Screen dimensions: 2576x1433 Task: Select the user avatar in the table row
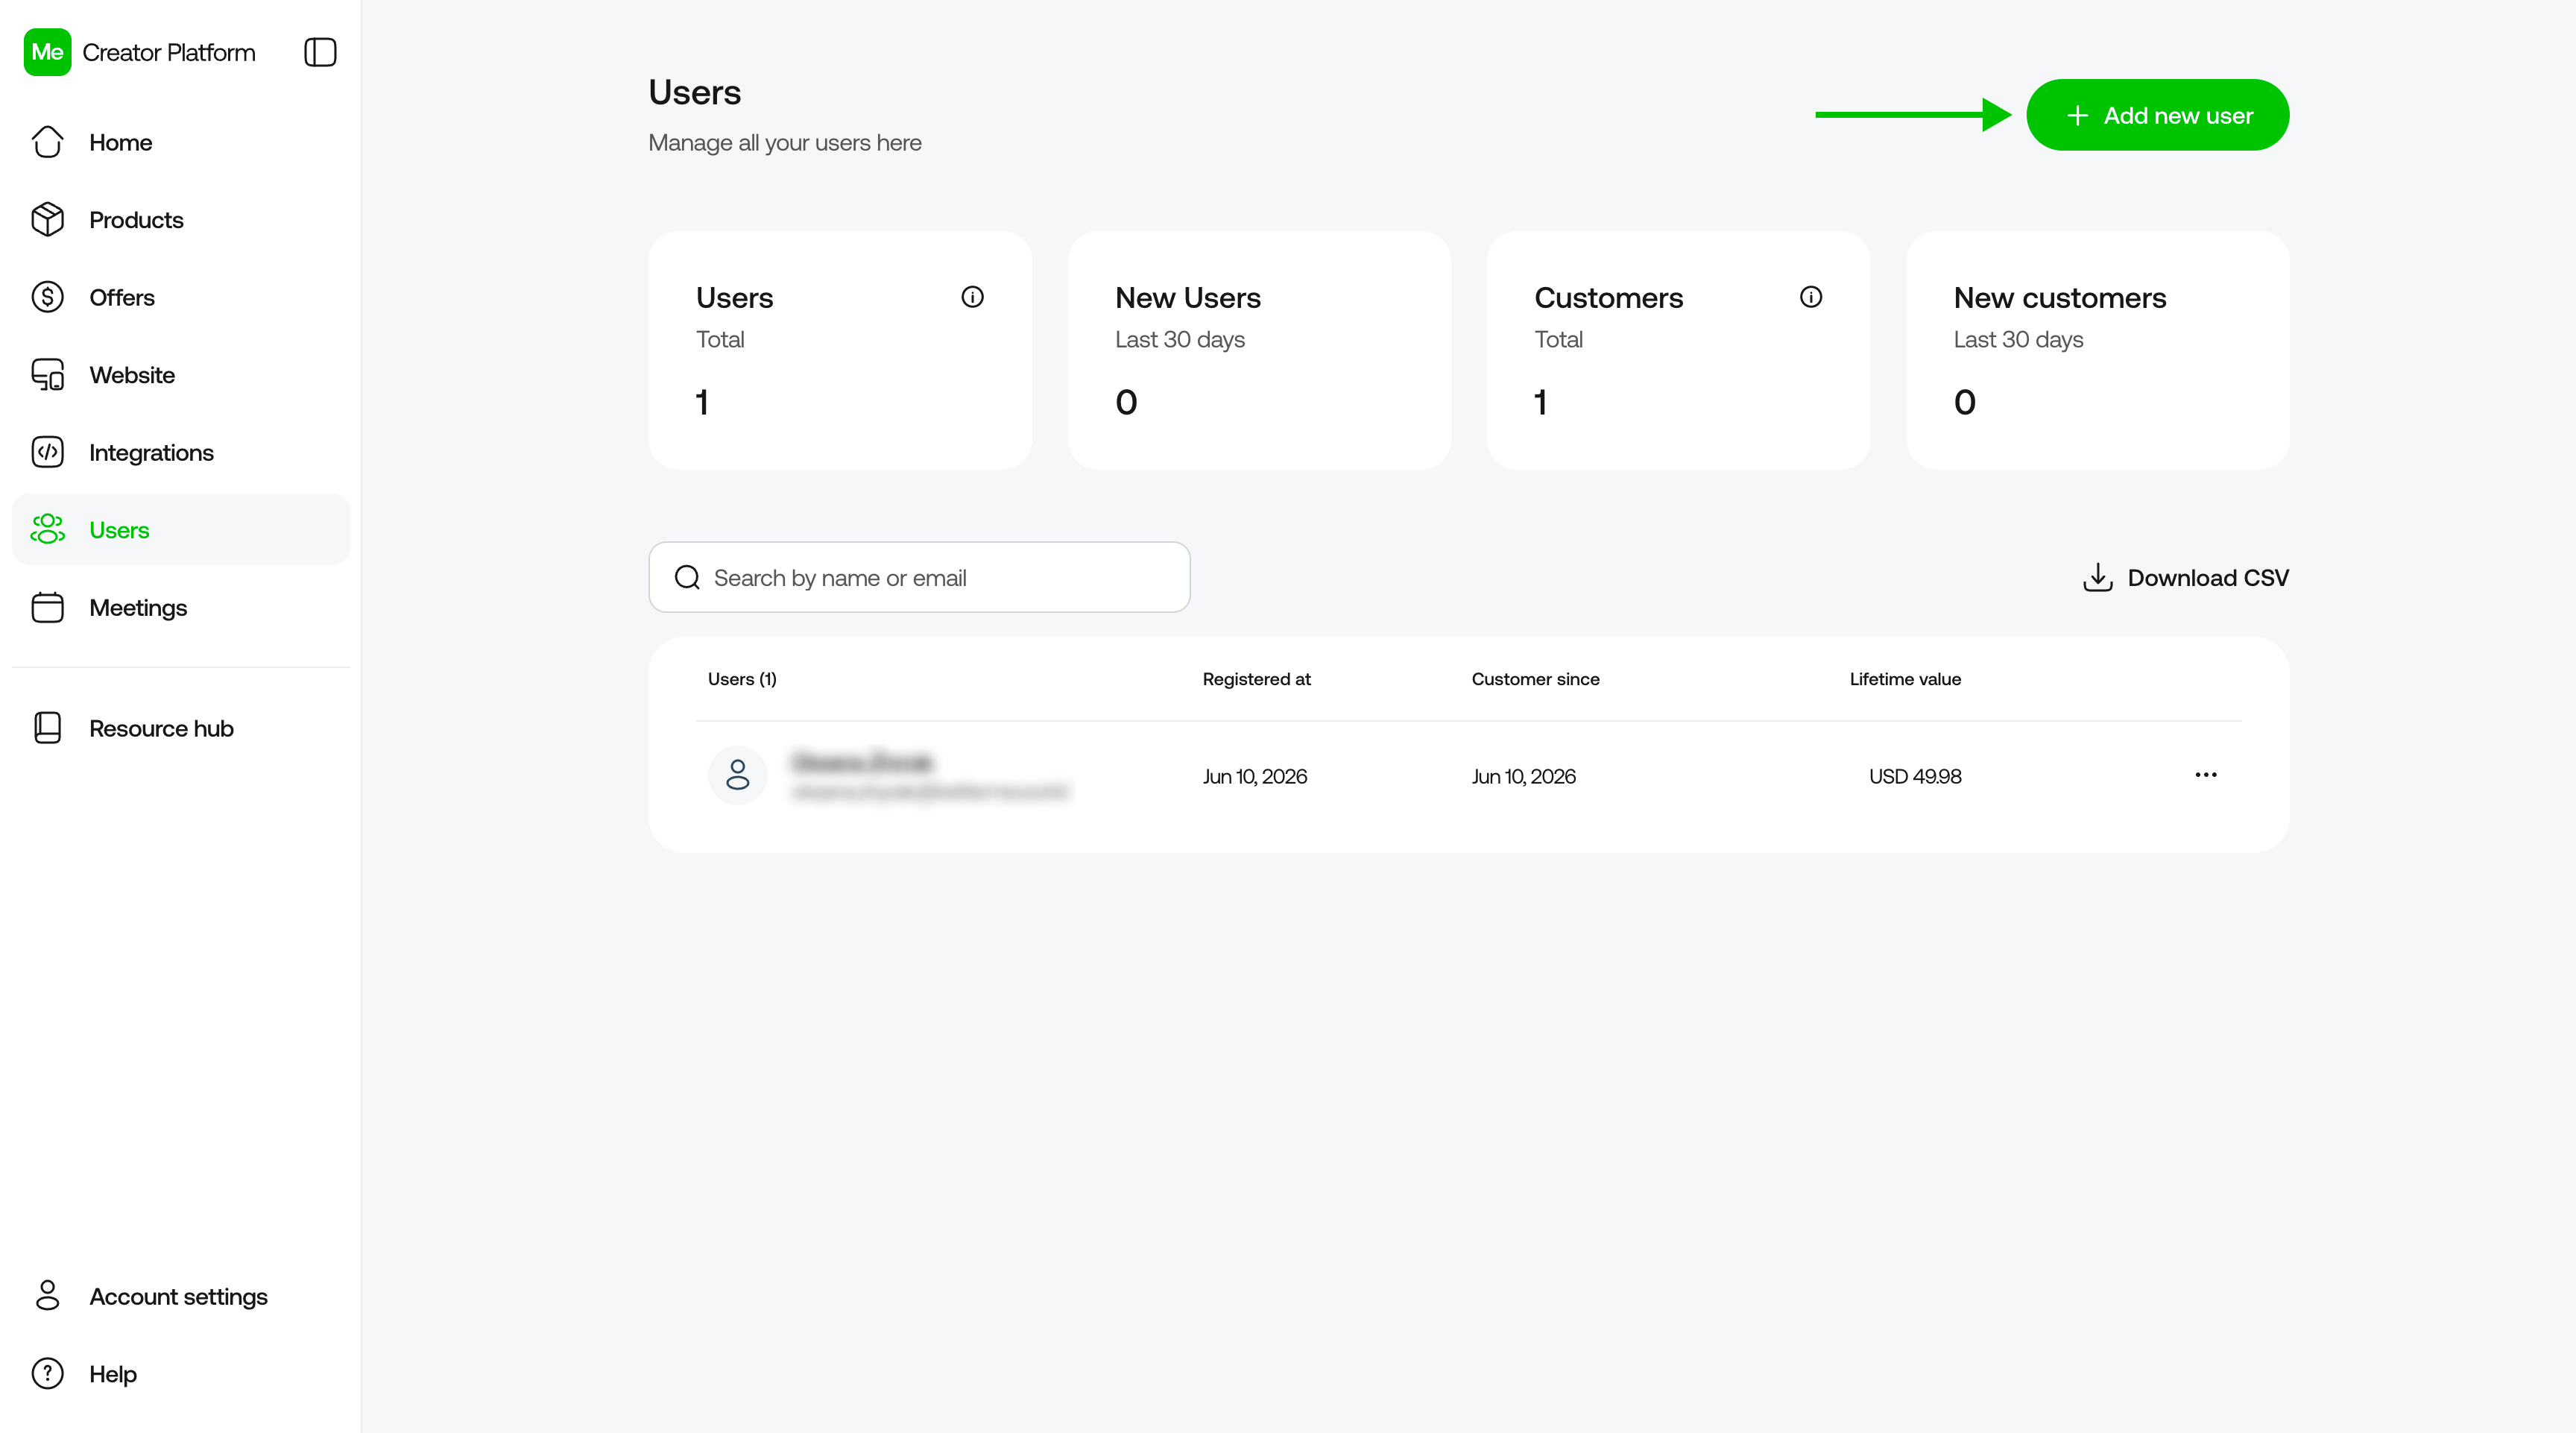tap(737, 775)
